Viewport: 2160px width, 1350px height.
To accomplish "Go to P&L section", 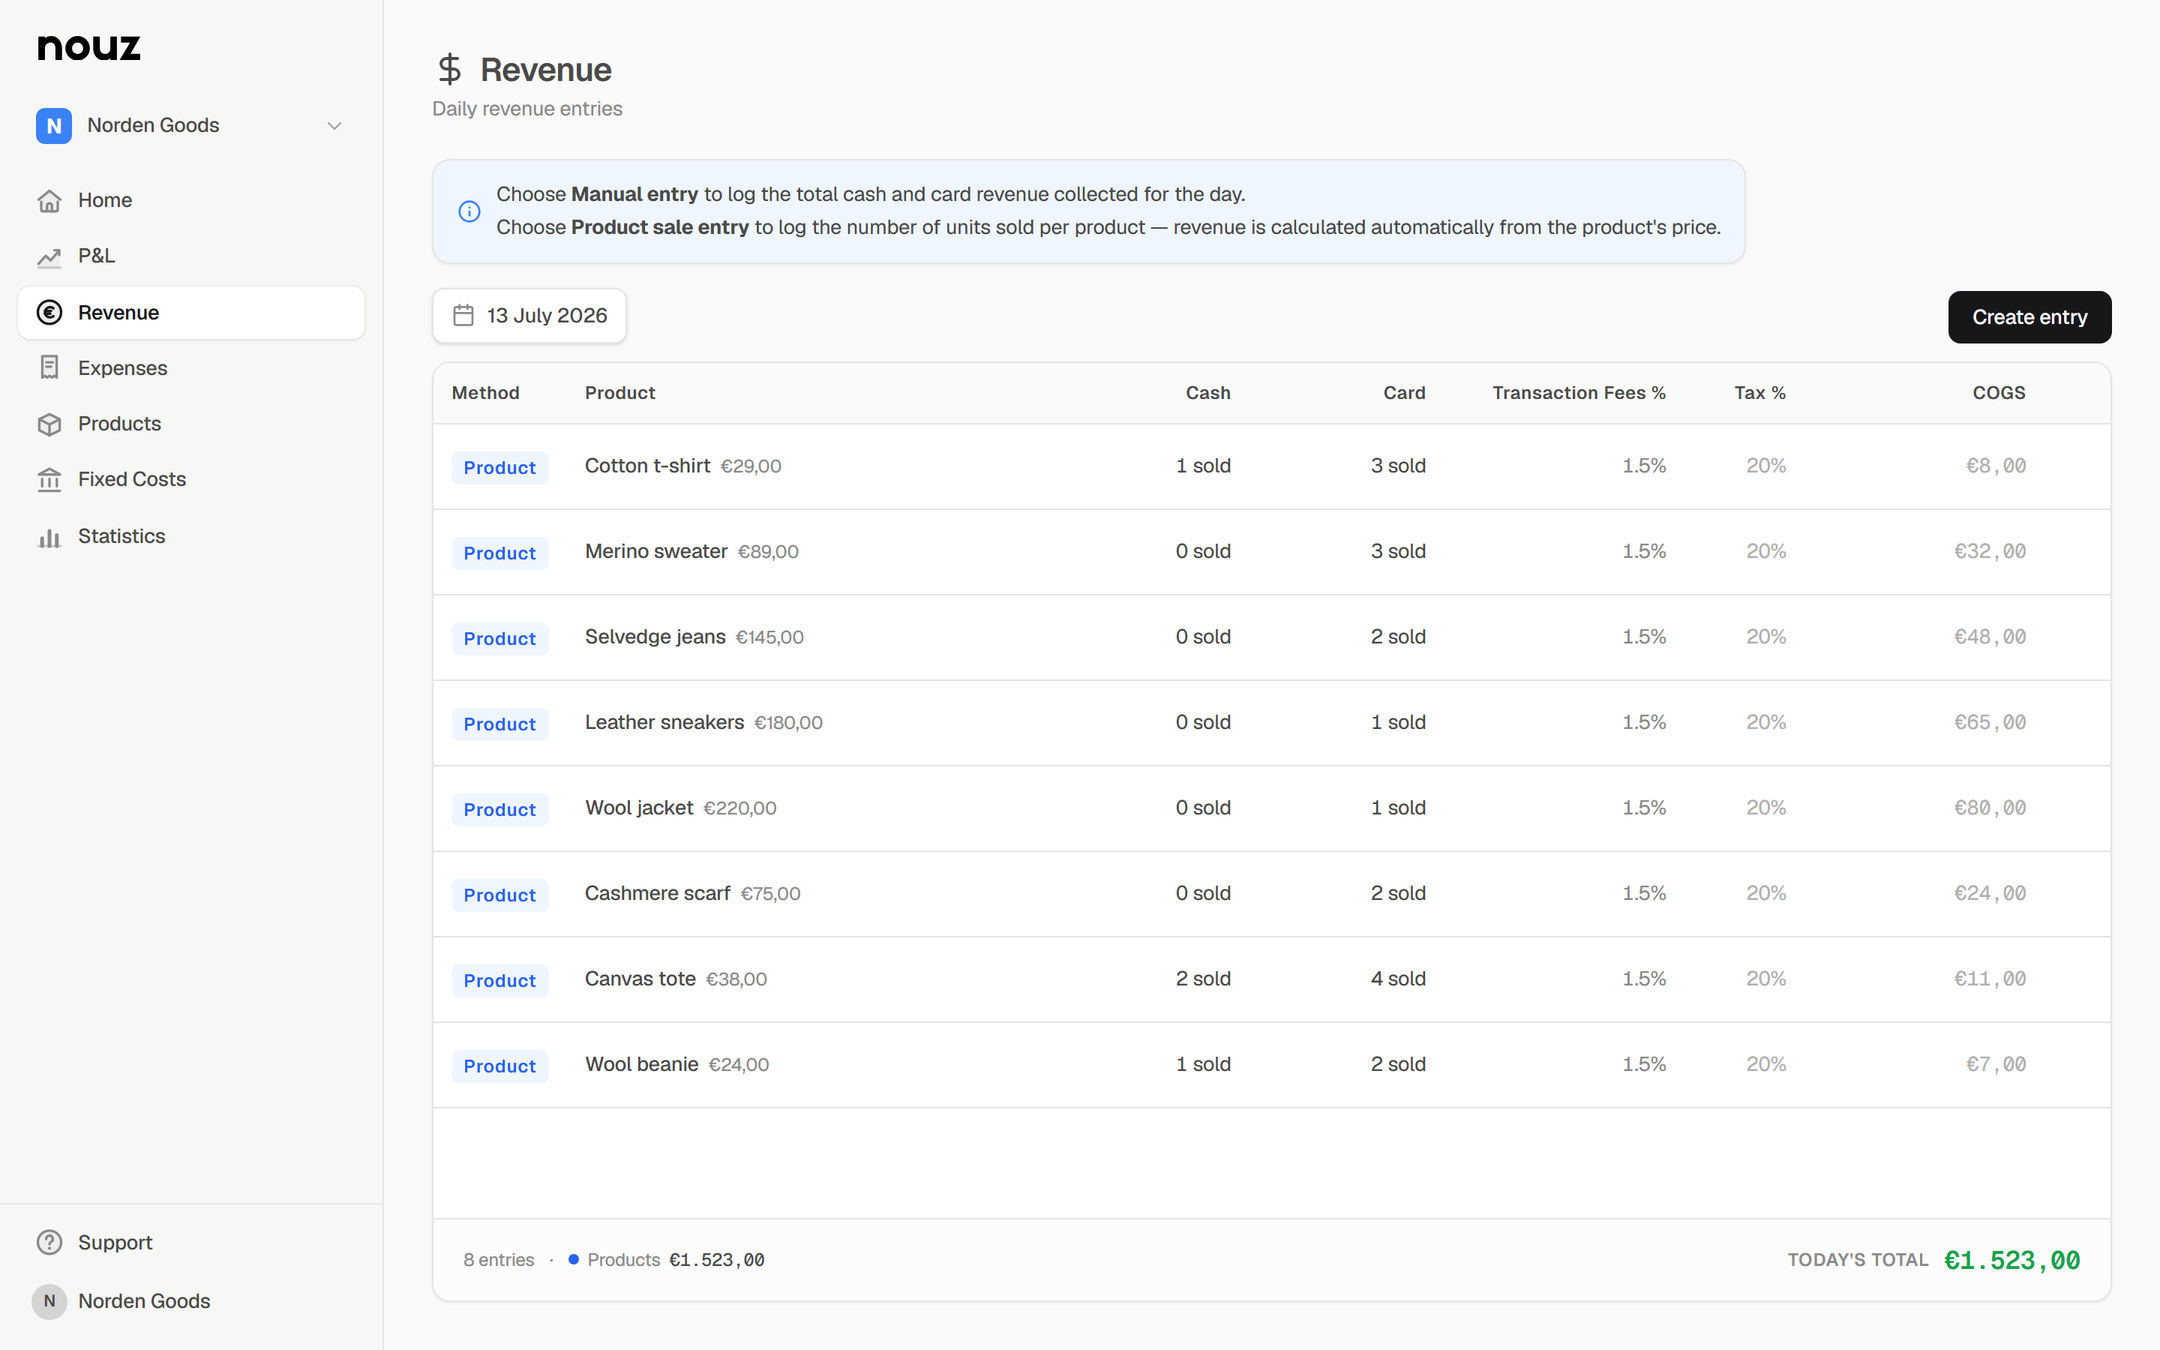I will click(190, 257).
